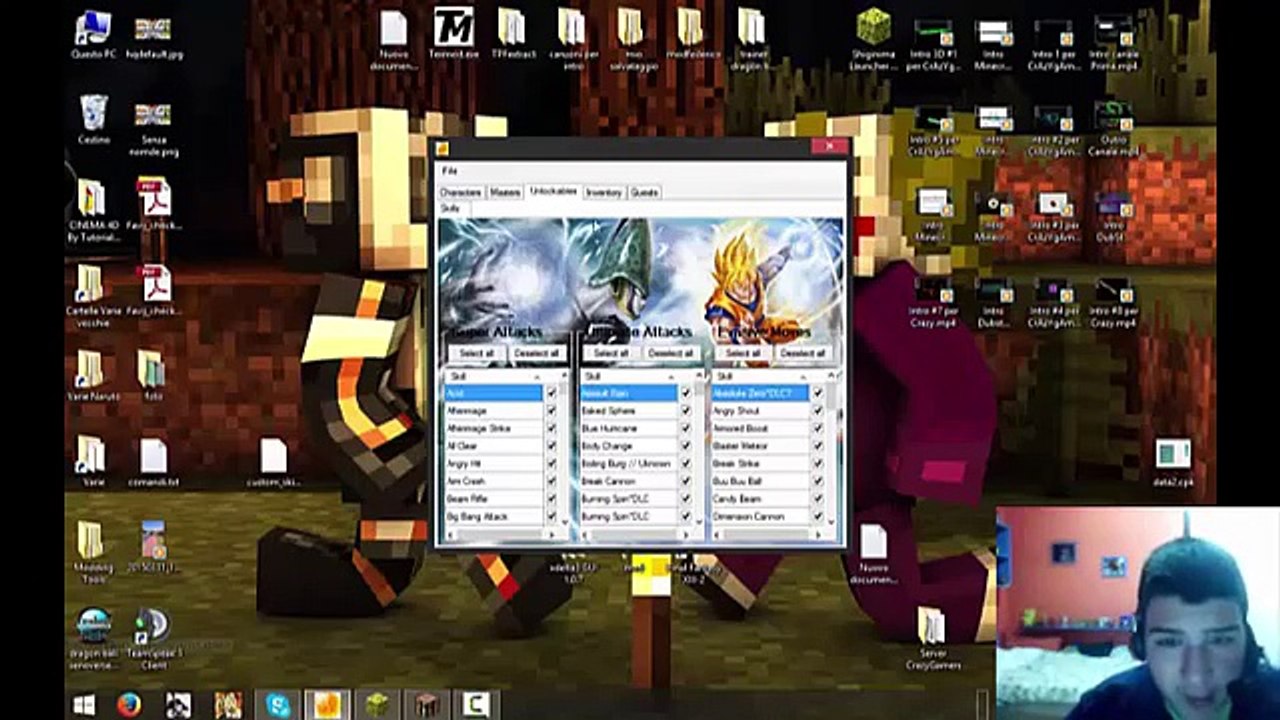Click Deselect all under Evasive Moves

click(803, 353)
